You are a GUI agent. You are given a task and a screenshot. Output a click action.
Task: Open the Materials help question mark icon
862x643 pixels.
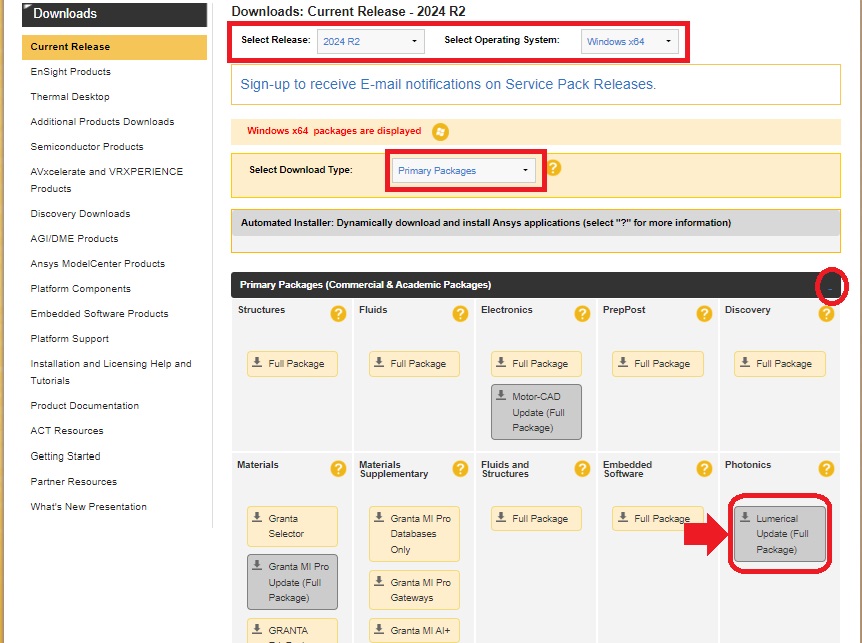click(x=338, y=469)
